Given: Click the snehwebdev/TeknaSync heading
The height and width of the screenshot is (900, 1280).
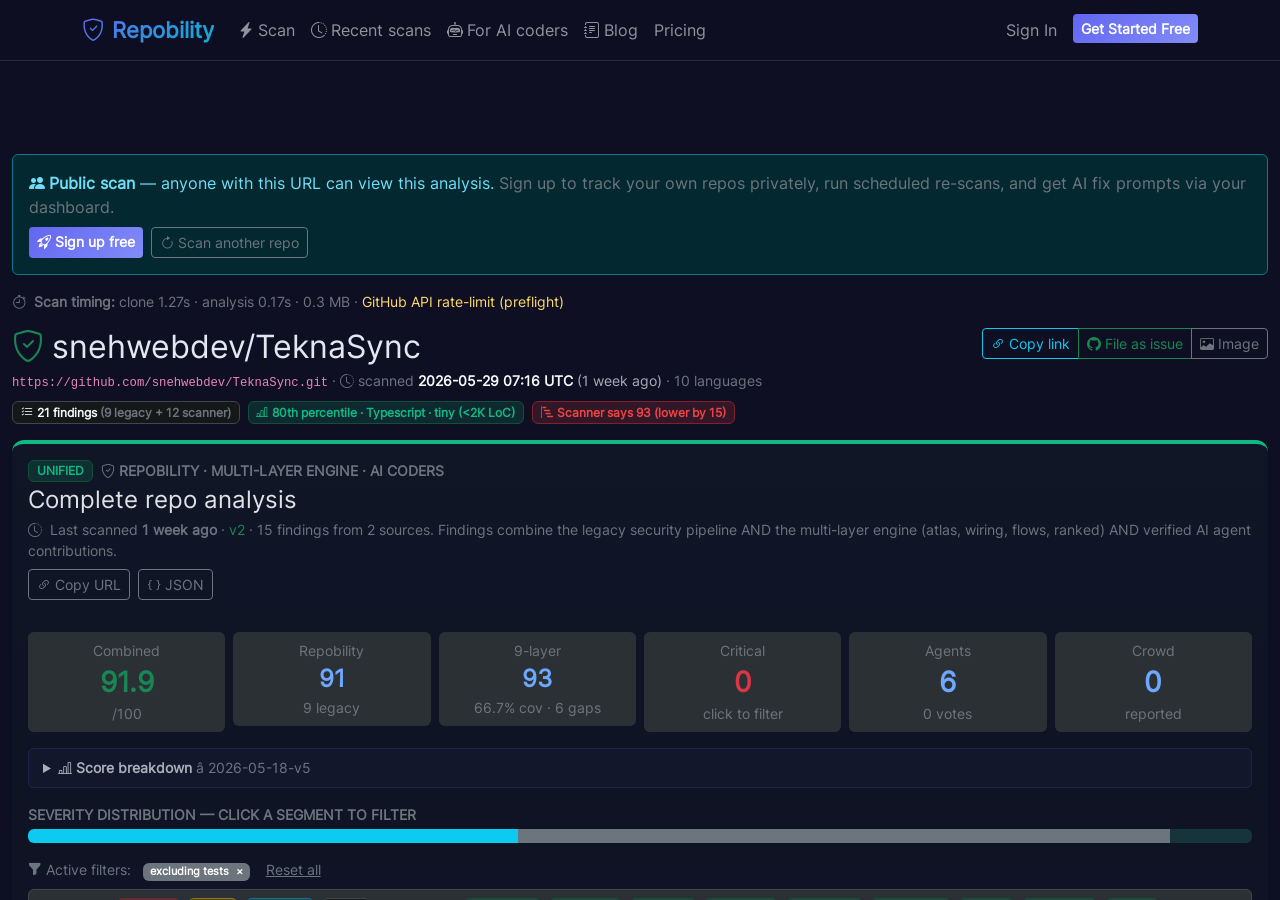Looking at the screenshot, I should (x=236, y=347).
